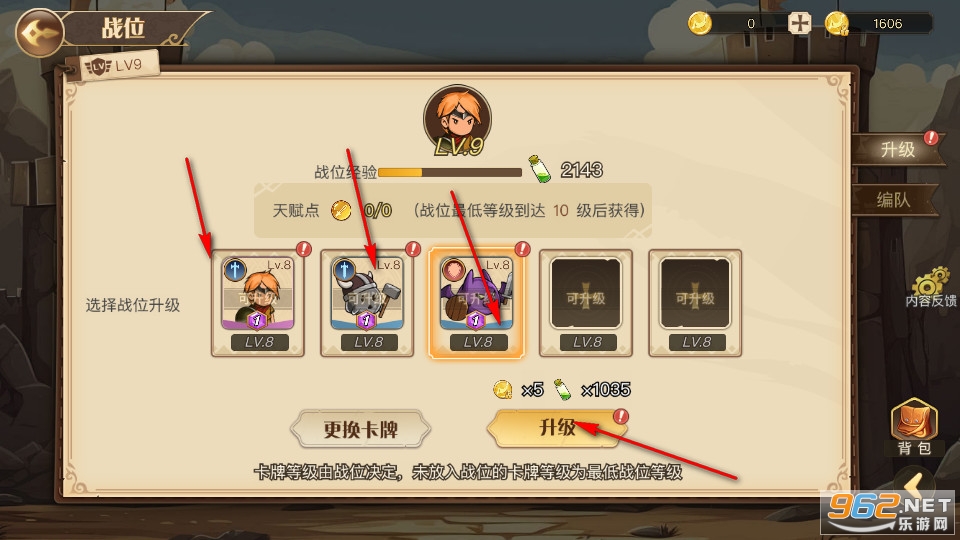Image resolution: width=960 pixels, height=540 pixels.
Task: Choose the fifth empty 可升级 slot
Action: [696, 303]
